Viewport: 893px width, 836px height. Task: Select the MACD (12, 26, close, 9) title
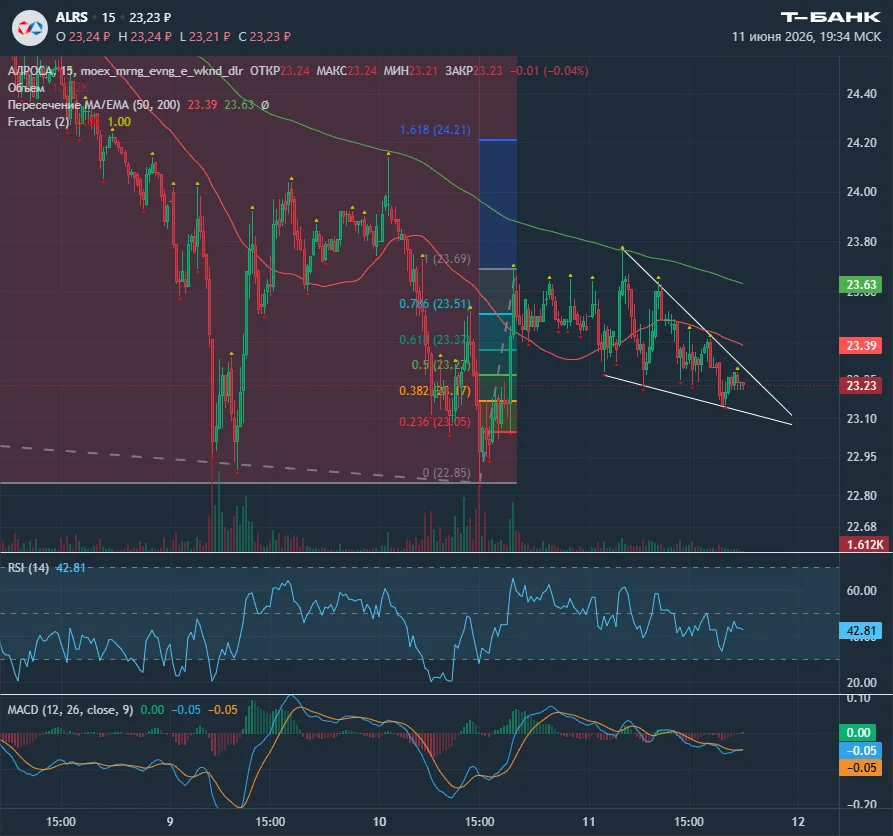(x=70, y=710)
